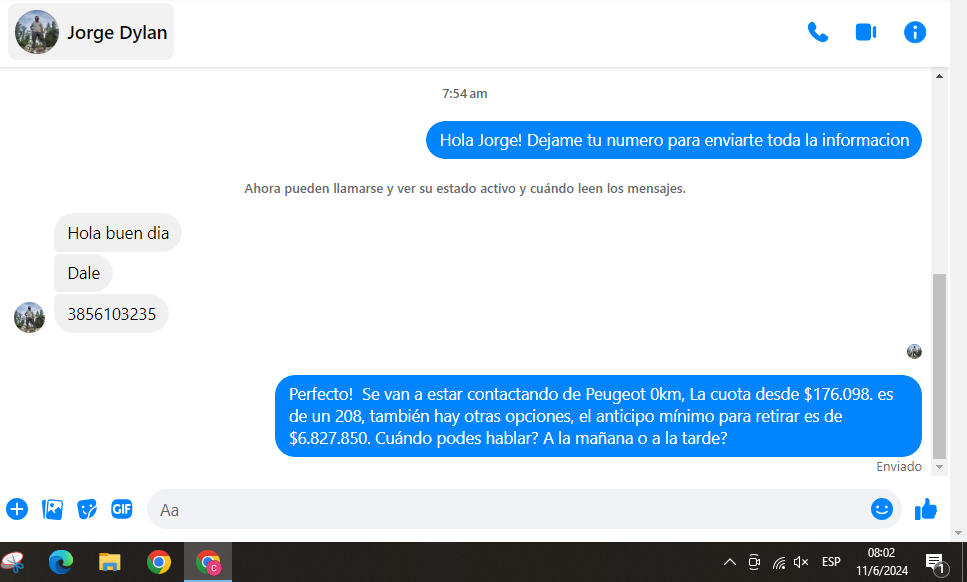This screenshot has width=967, height=582.
Task: Click the Meet Now tray icon
Action: pos(754,562)
